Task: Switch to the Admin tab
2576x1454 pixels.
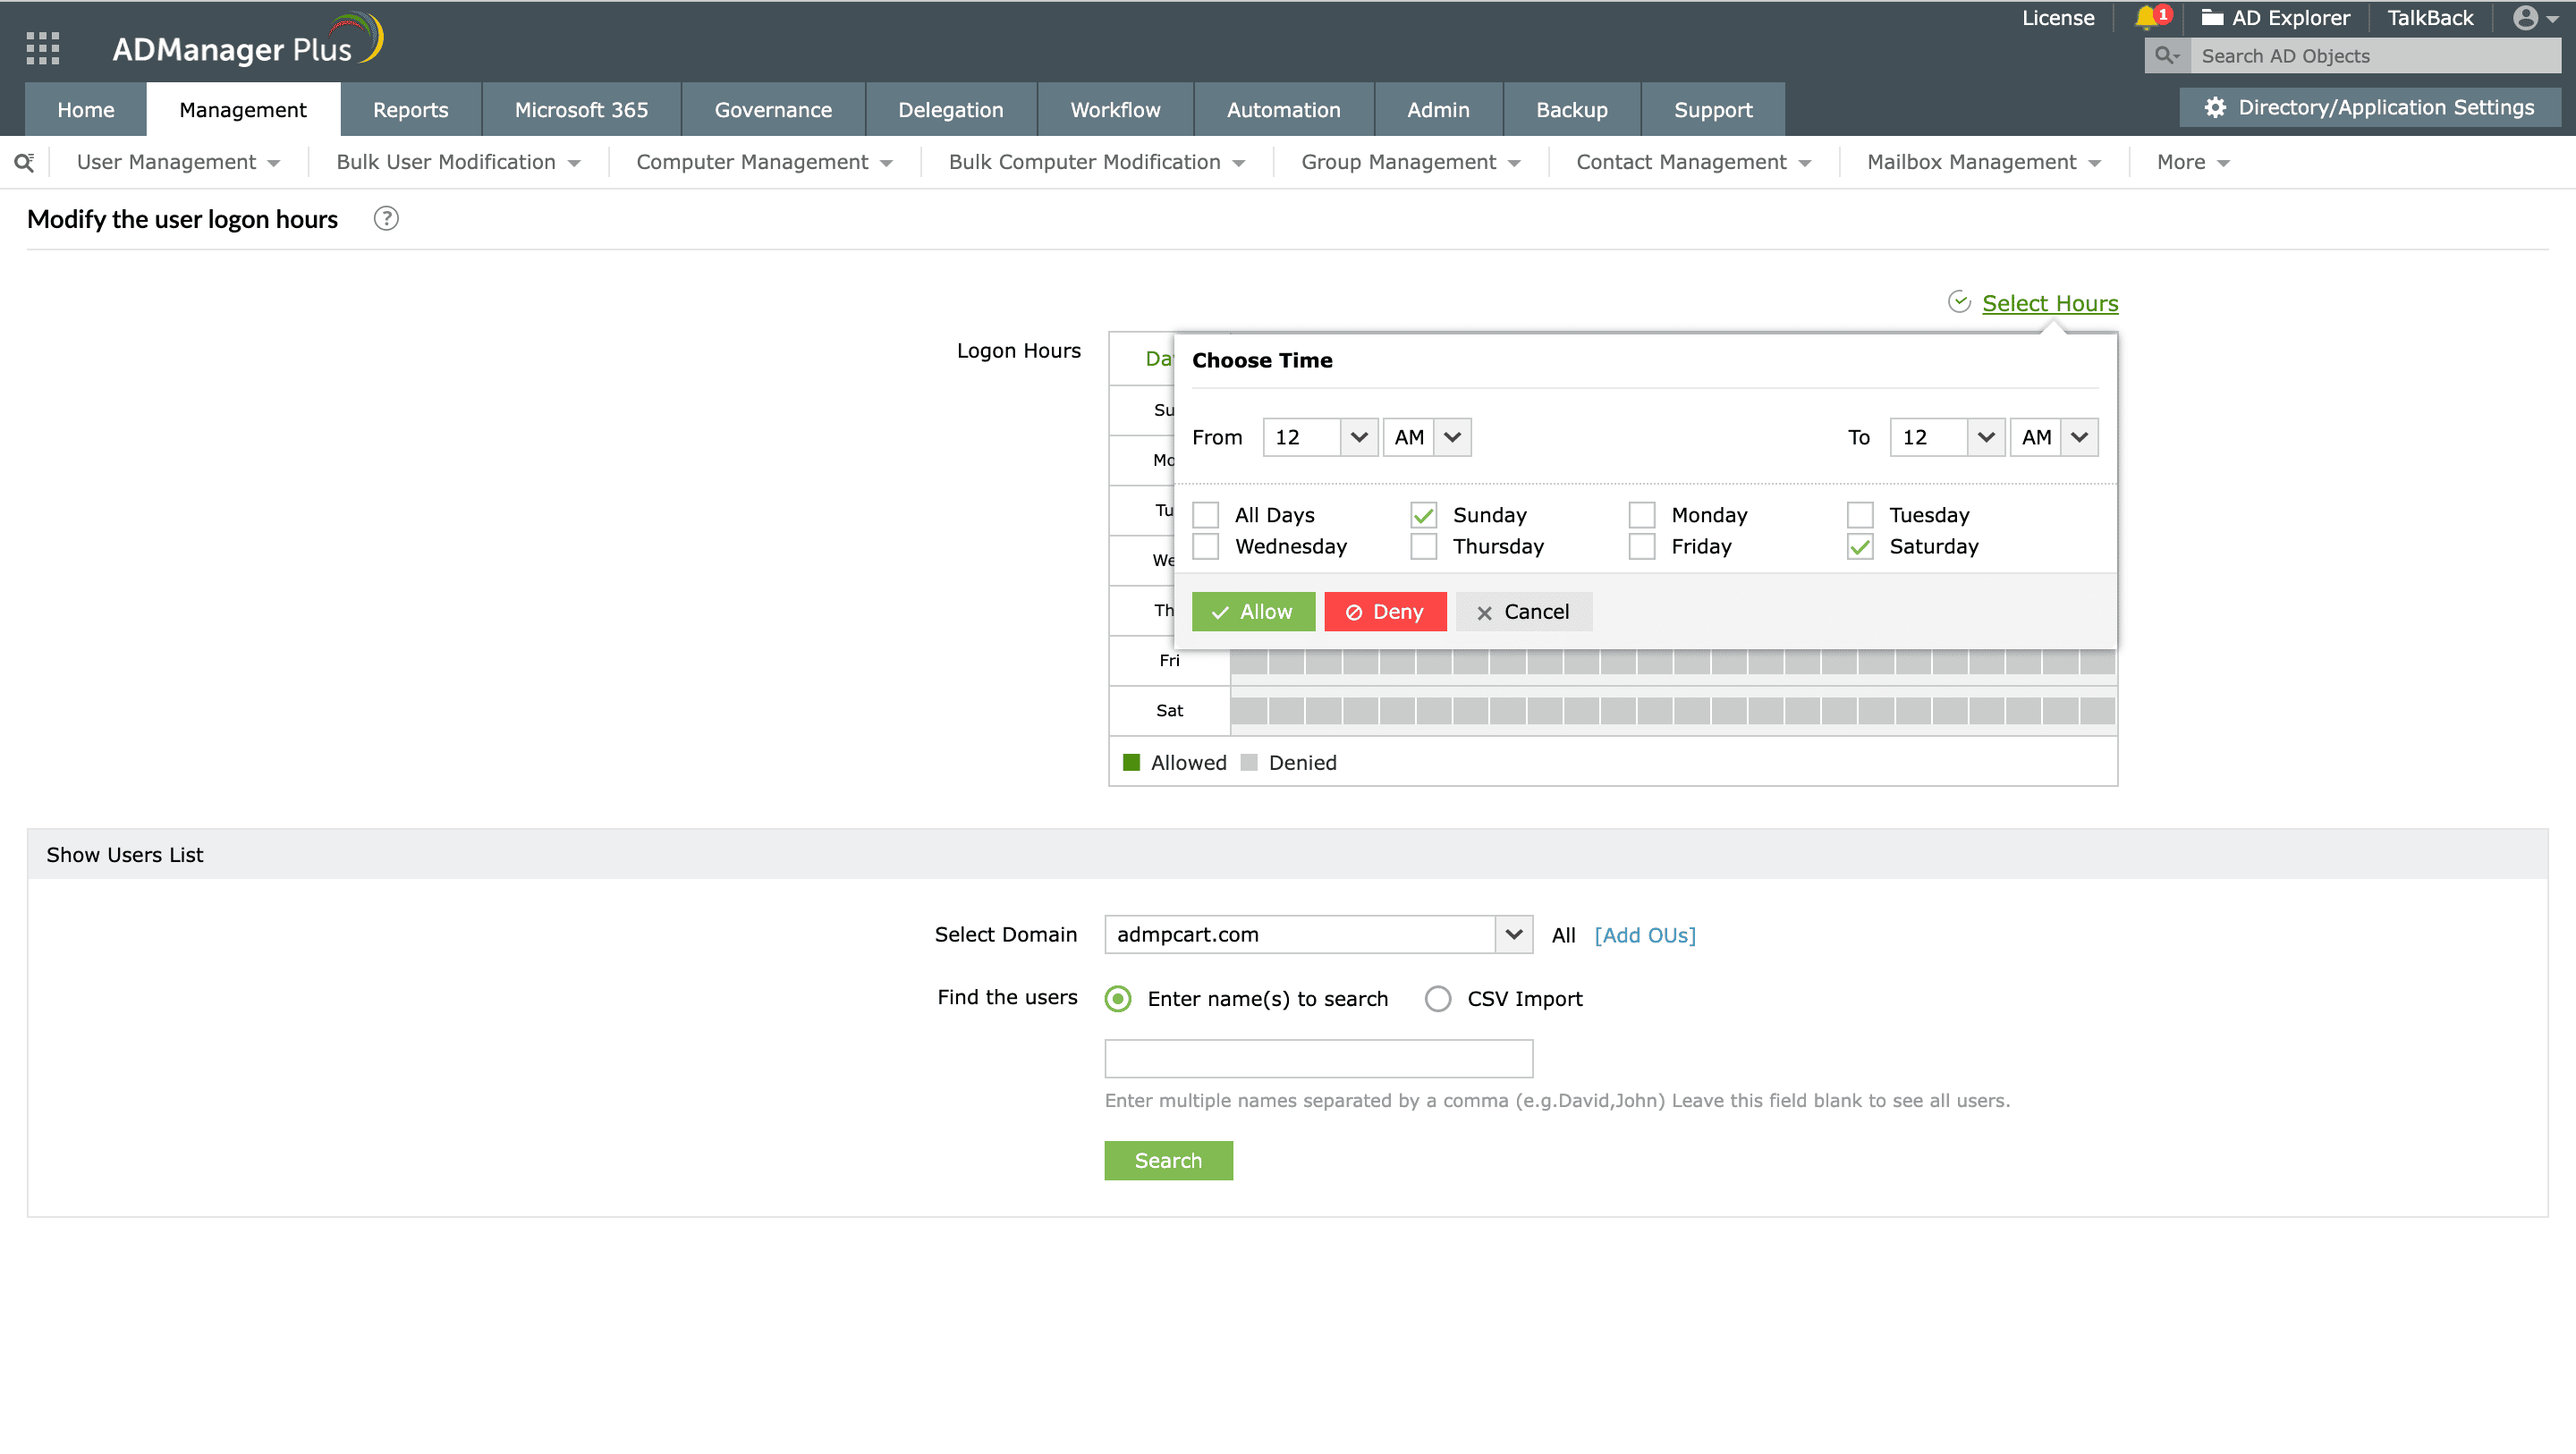Action: [x=1438, y=109]
